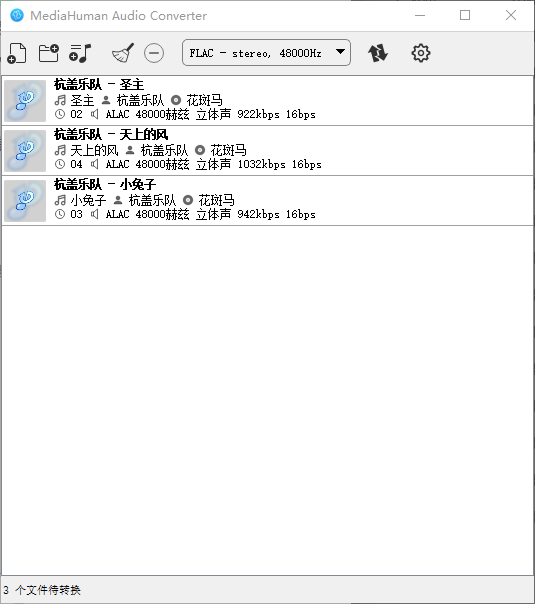Click the 942kbps bitrate text
Image resolution: width=535 pixels, height=604 pixels.
258,215
